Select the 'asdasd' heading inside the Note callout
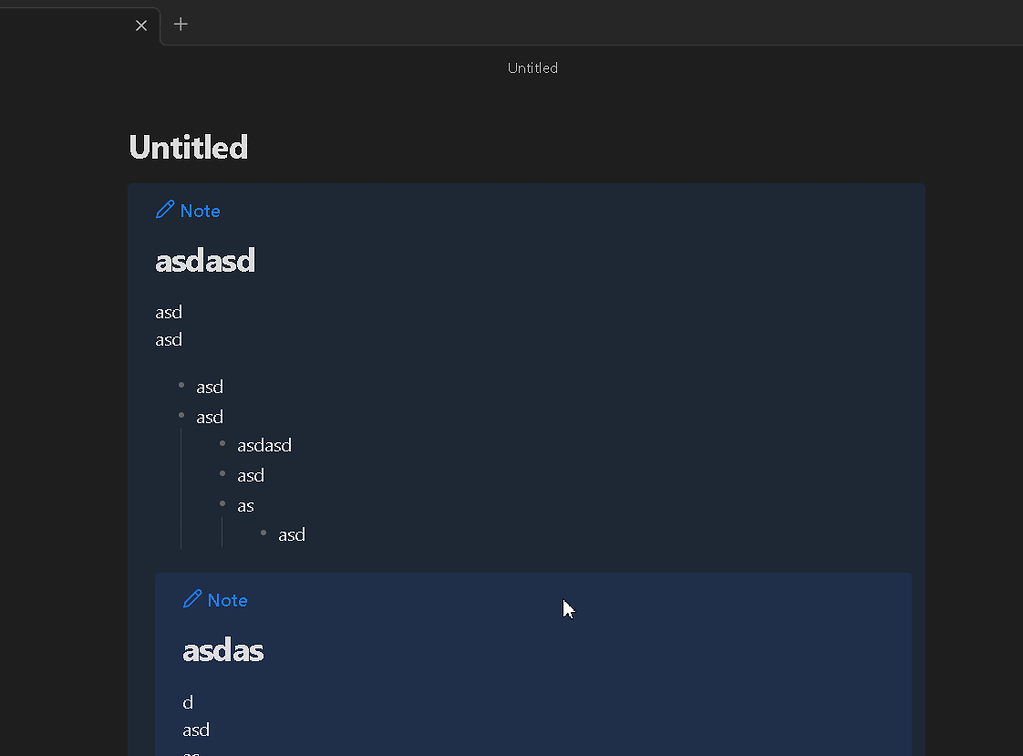The image size is (1023, 756). [x=205, y=259]
